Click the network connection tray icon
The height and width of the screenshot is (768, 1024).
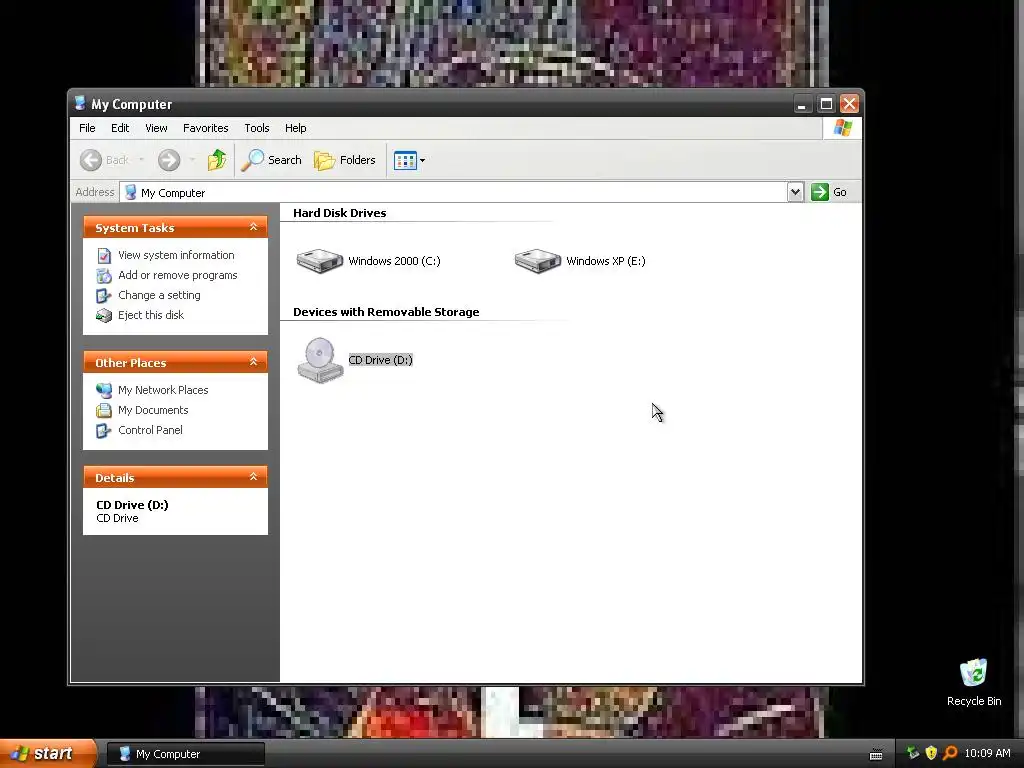[912, 754]
